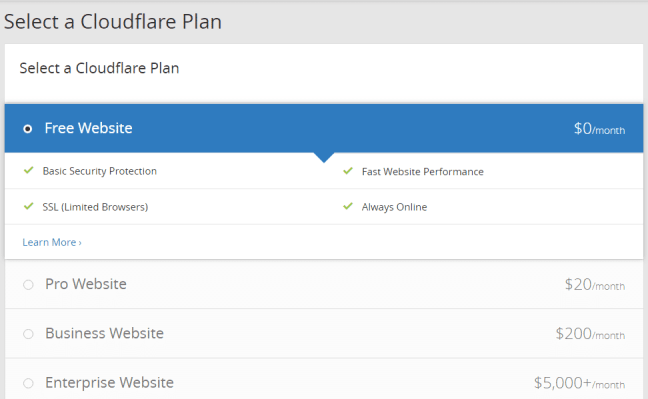The image size is (648, 399).
Task: Click the Basic Security Protection checkmark icon
Action: click(29, 170)
